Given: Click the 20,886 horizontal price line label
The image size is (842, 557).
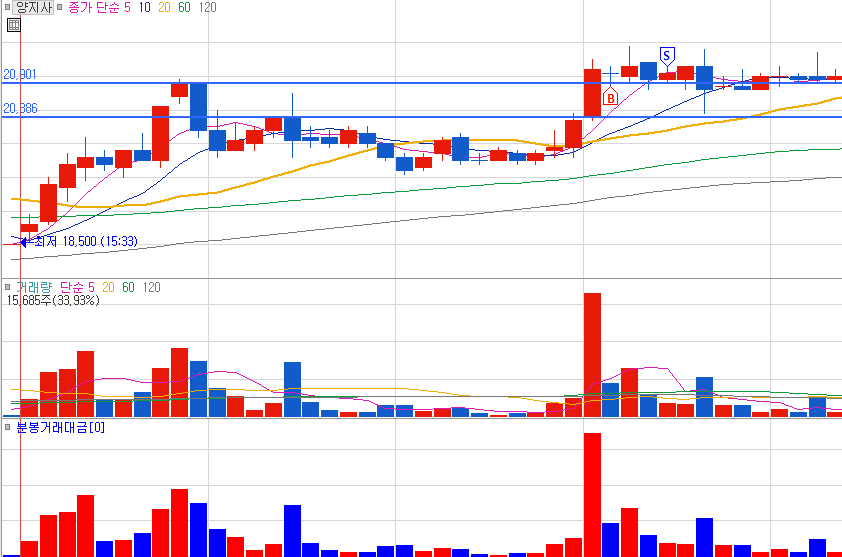Looking at the screenshot, I should [20, 108].
